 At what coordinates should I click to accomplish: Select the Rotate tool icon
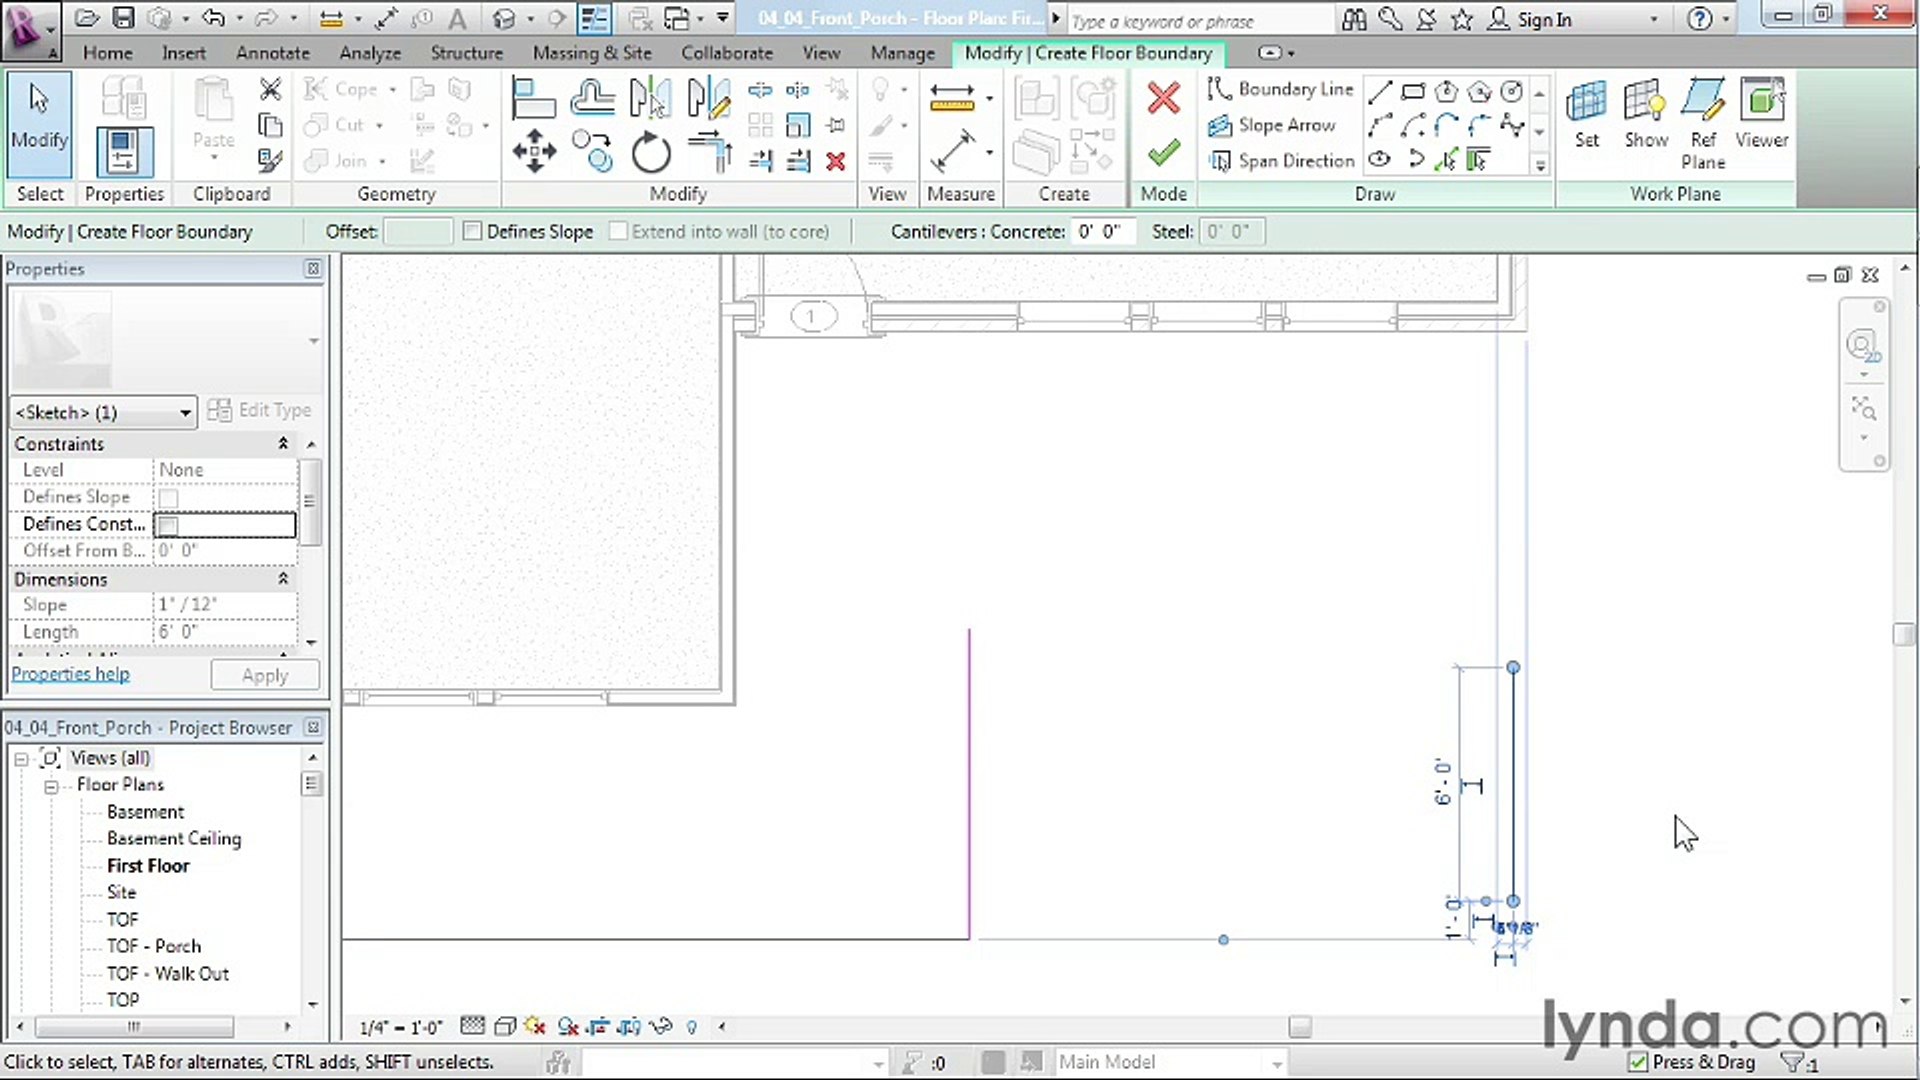click(x=651, y=153)
